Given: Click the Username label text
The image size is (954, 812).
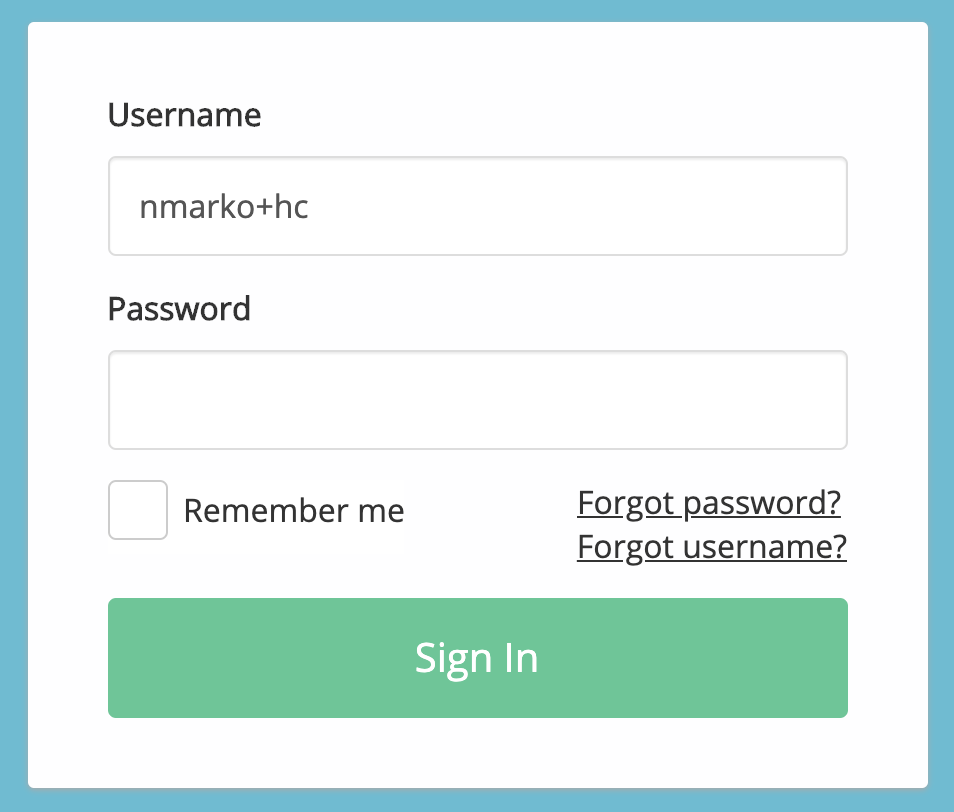Looking at the screenshot, I should pos(184,116).
